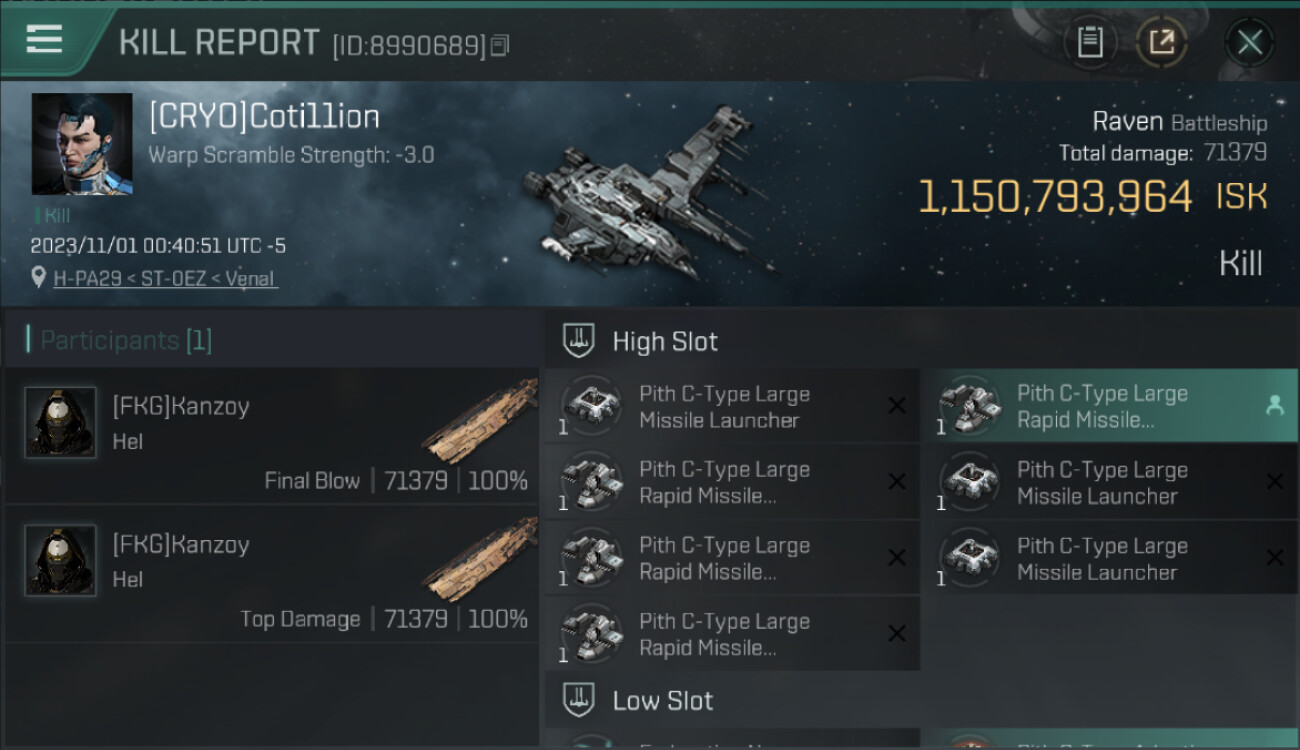
Task: Click the person icon on the highlighted module row
Action: (x=1274, y=405)
